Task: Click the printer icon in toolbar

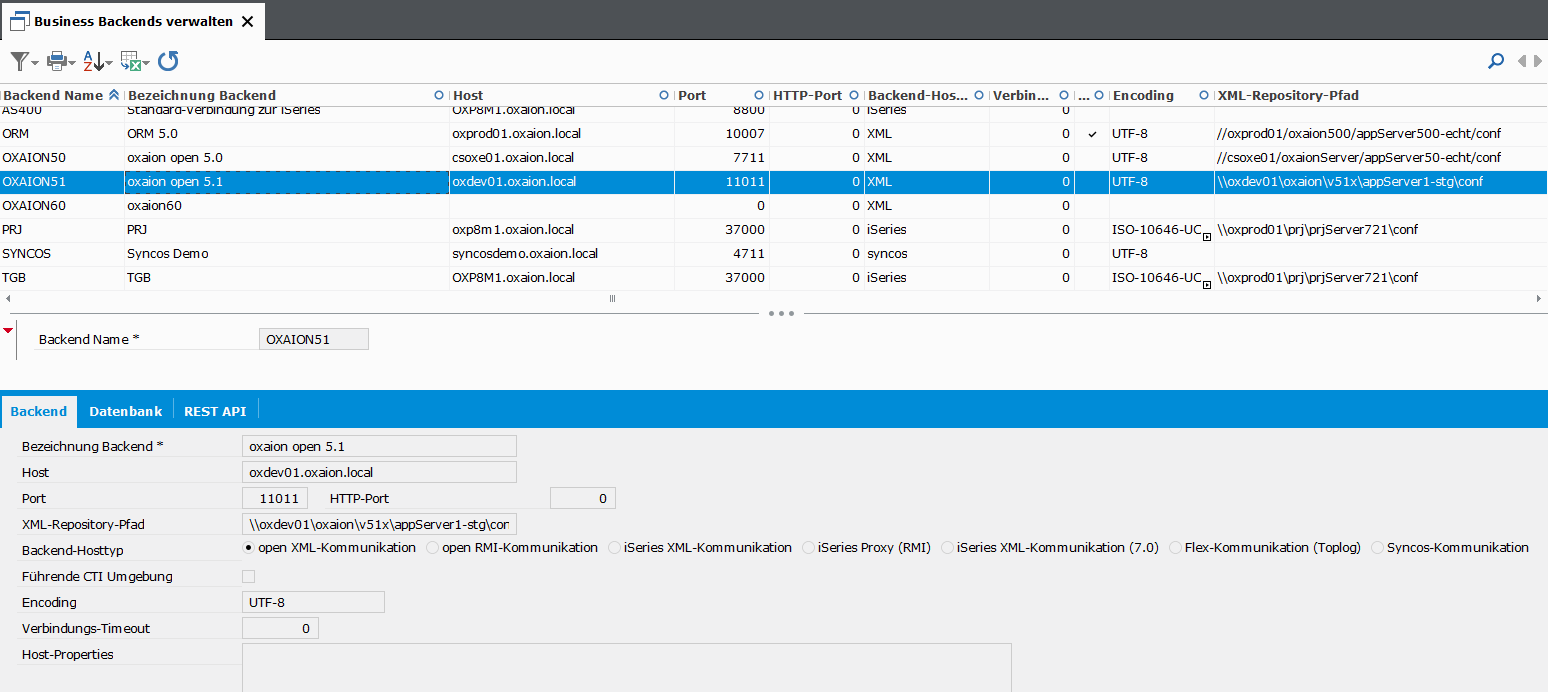Action: coord(56,62)
